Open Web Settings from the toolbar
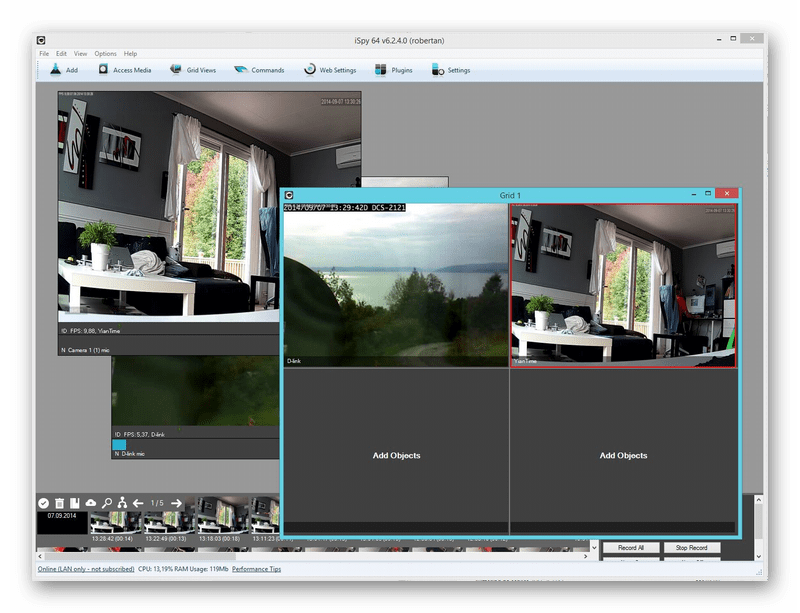 click(330, 70)
